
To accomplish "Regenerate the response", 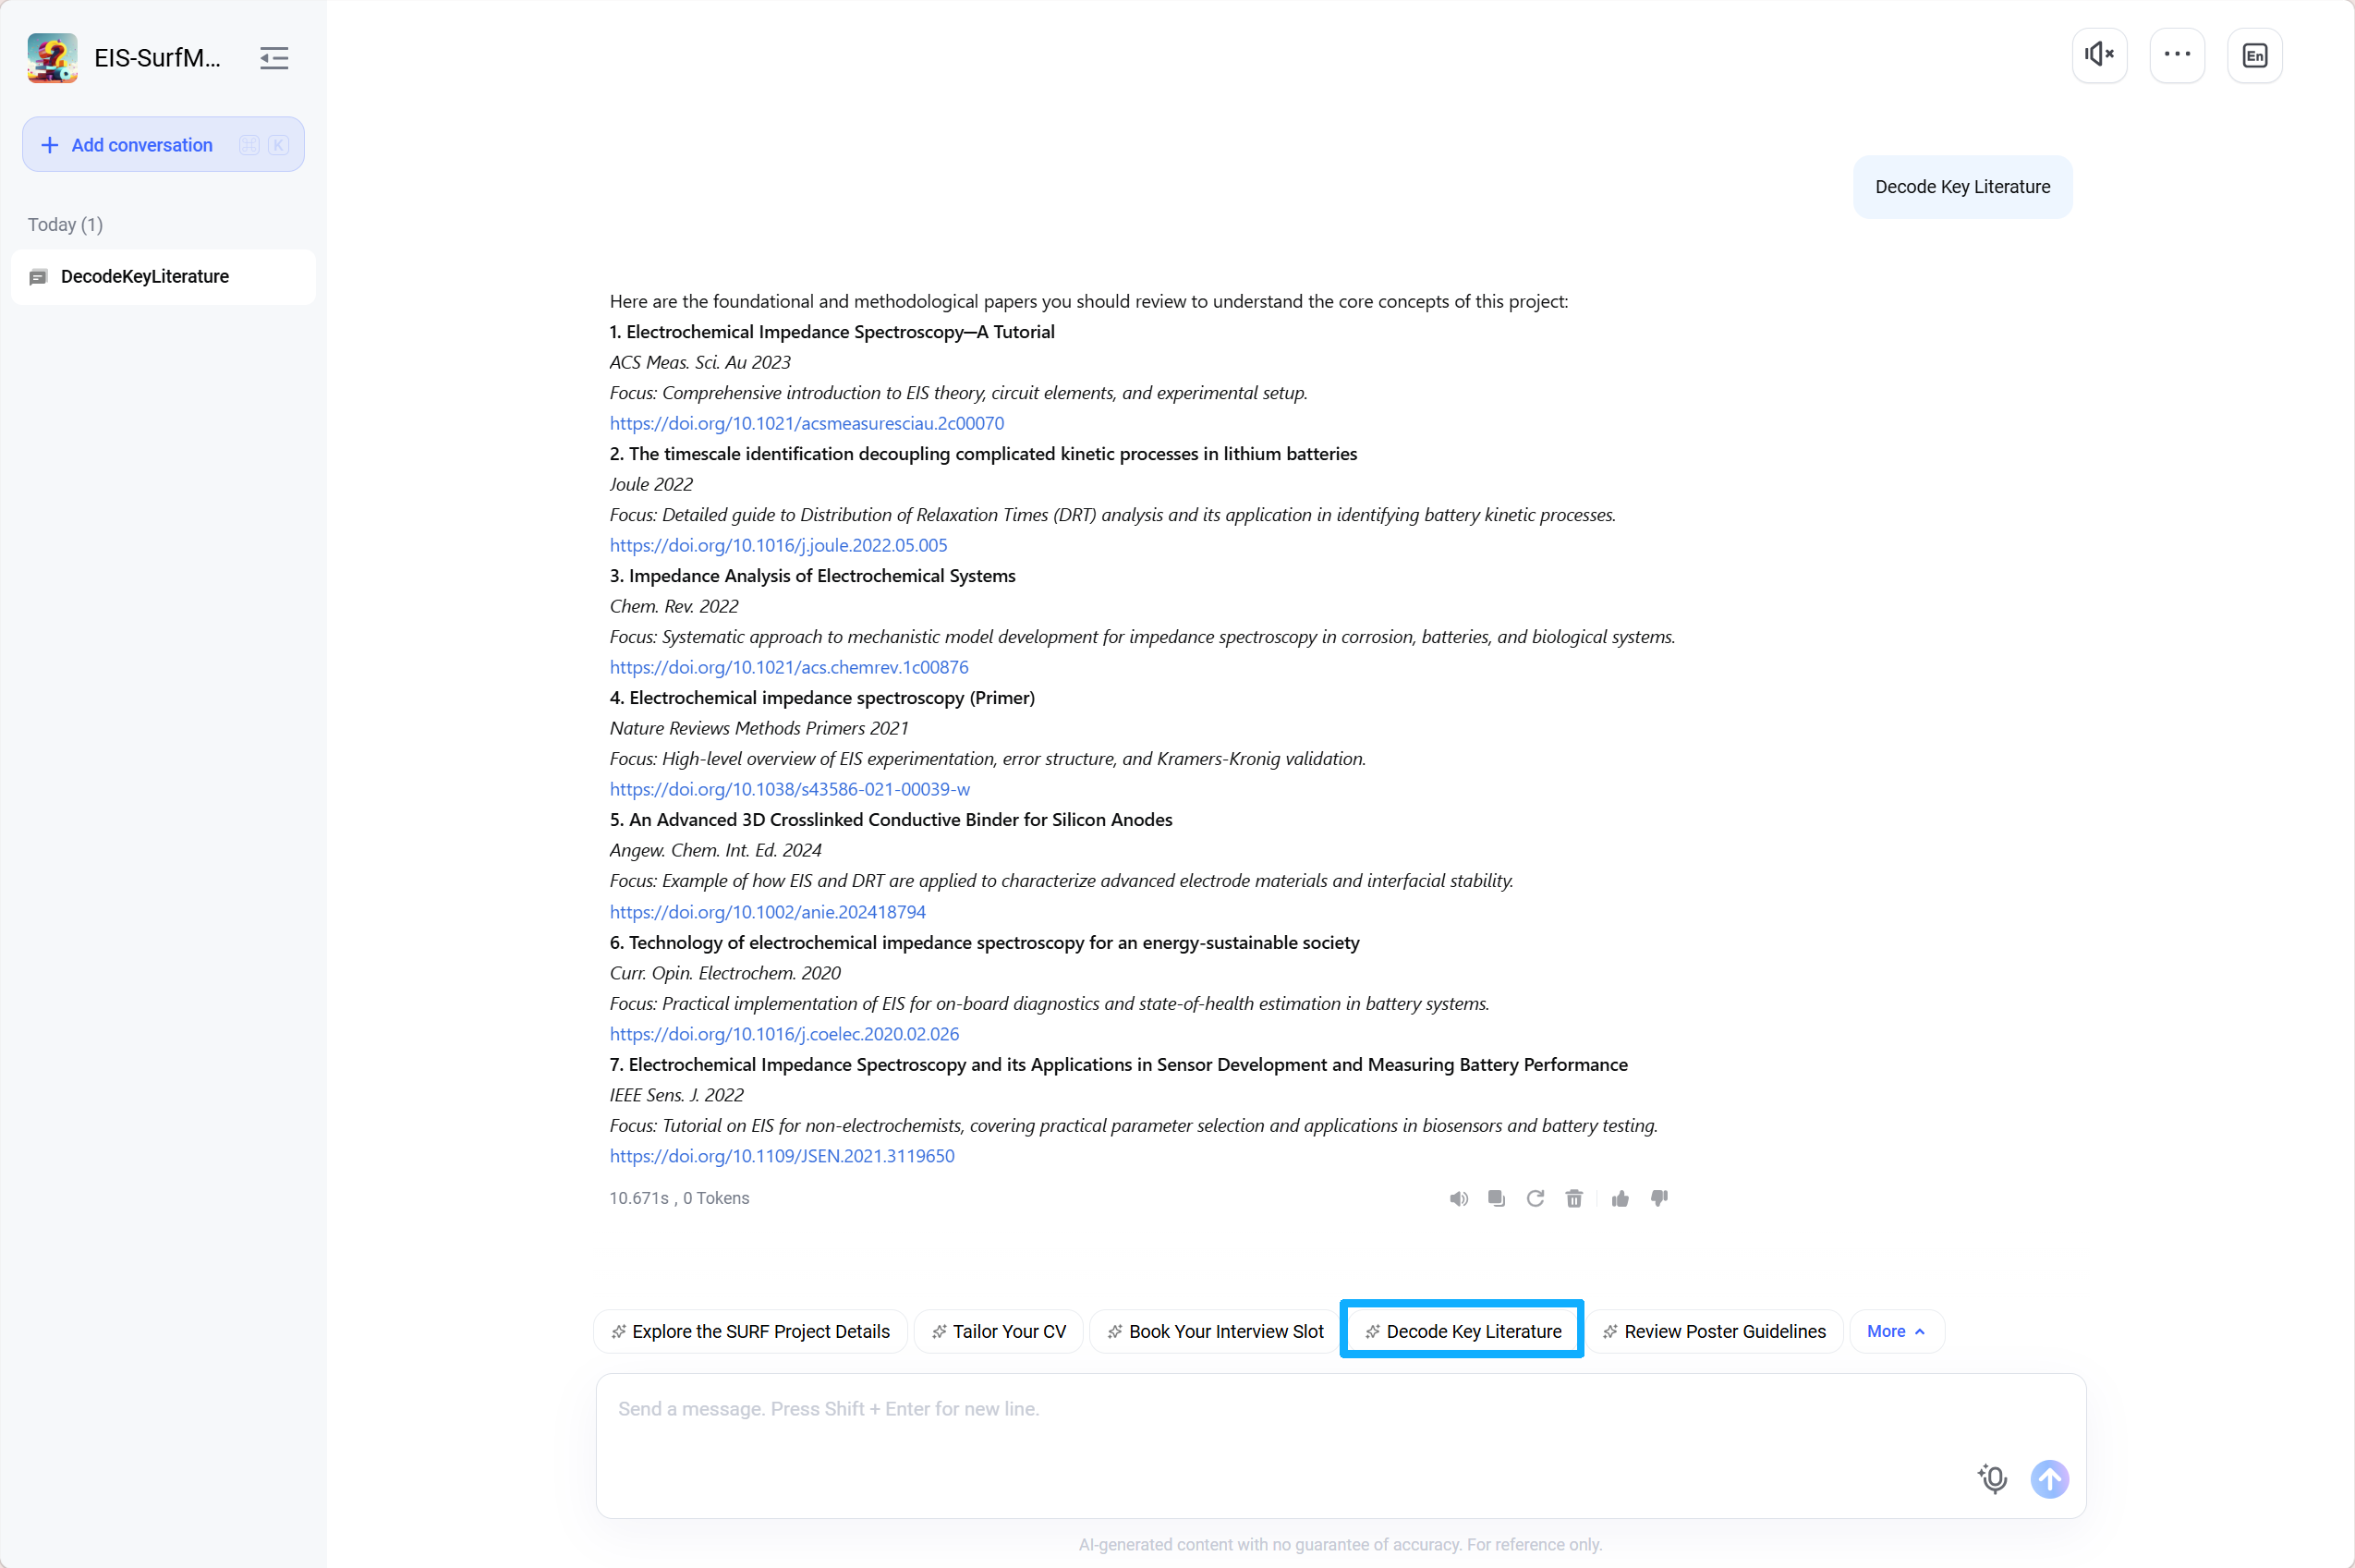I will pos(1535,1198).
